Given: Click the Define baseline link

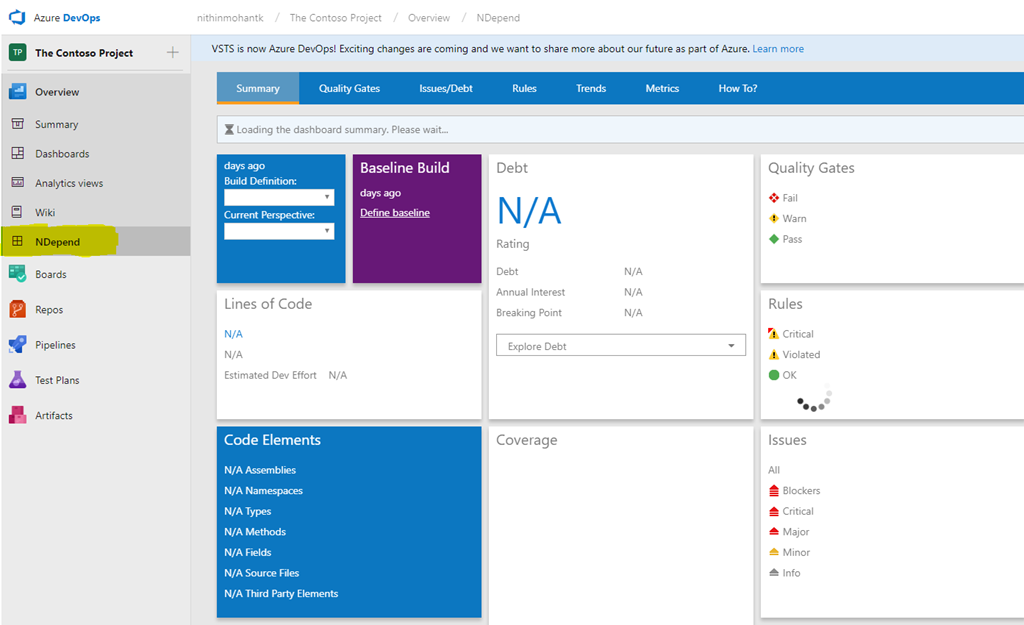Looking at the screenshot, I should 395,213.
